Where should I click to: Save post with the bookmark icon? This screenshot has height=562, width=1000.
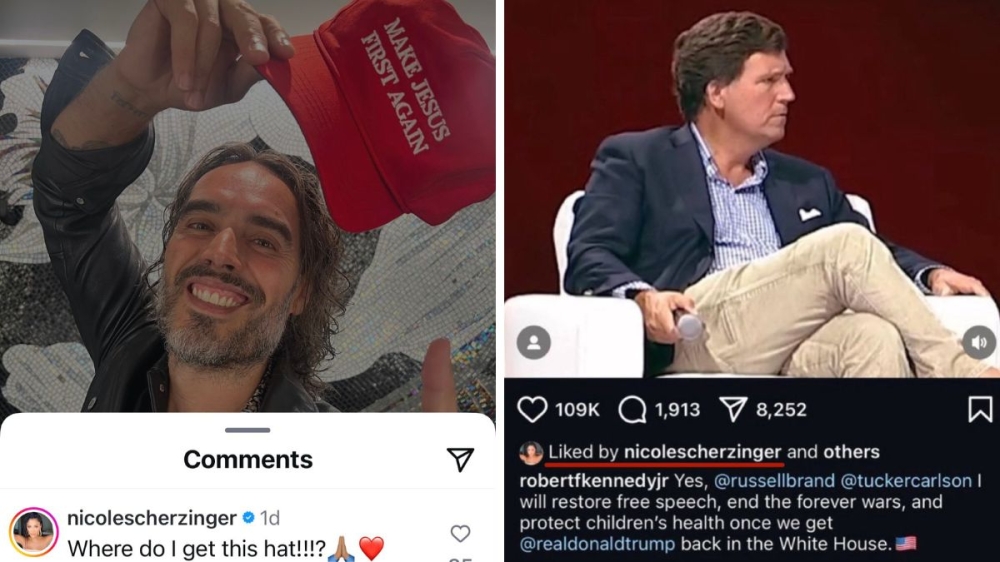(x=980, y=410)
